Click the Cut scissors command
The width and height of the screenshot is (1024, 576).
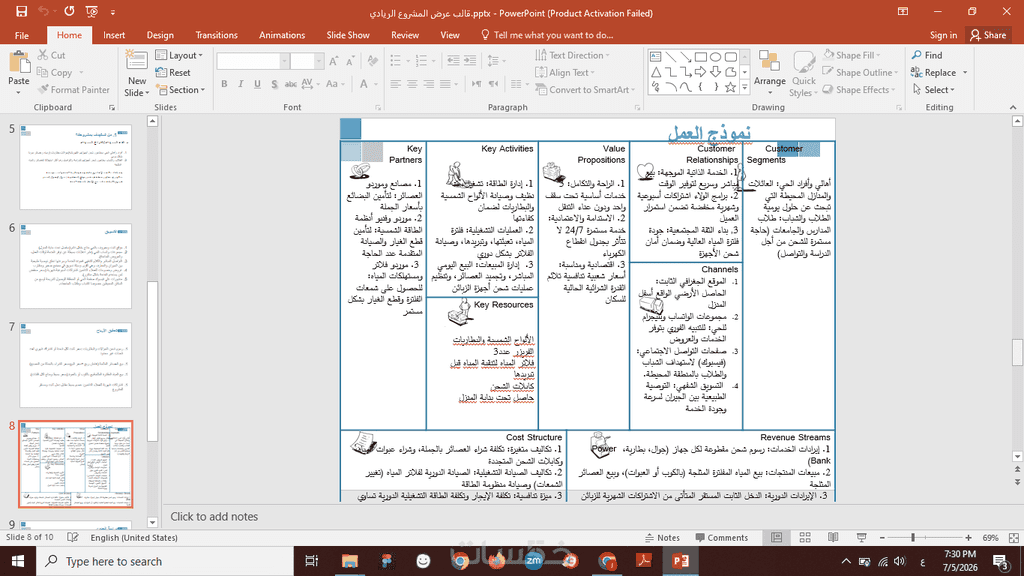click(52, 55)
